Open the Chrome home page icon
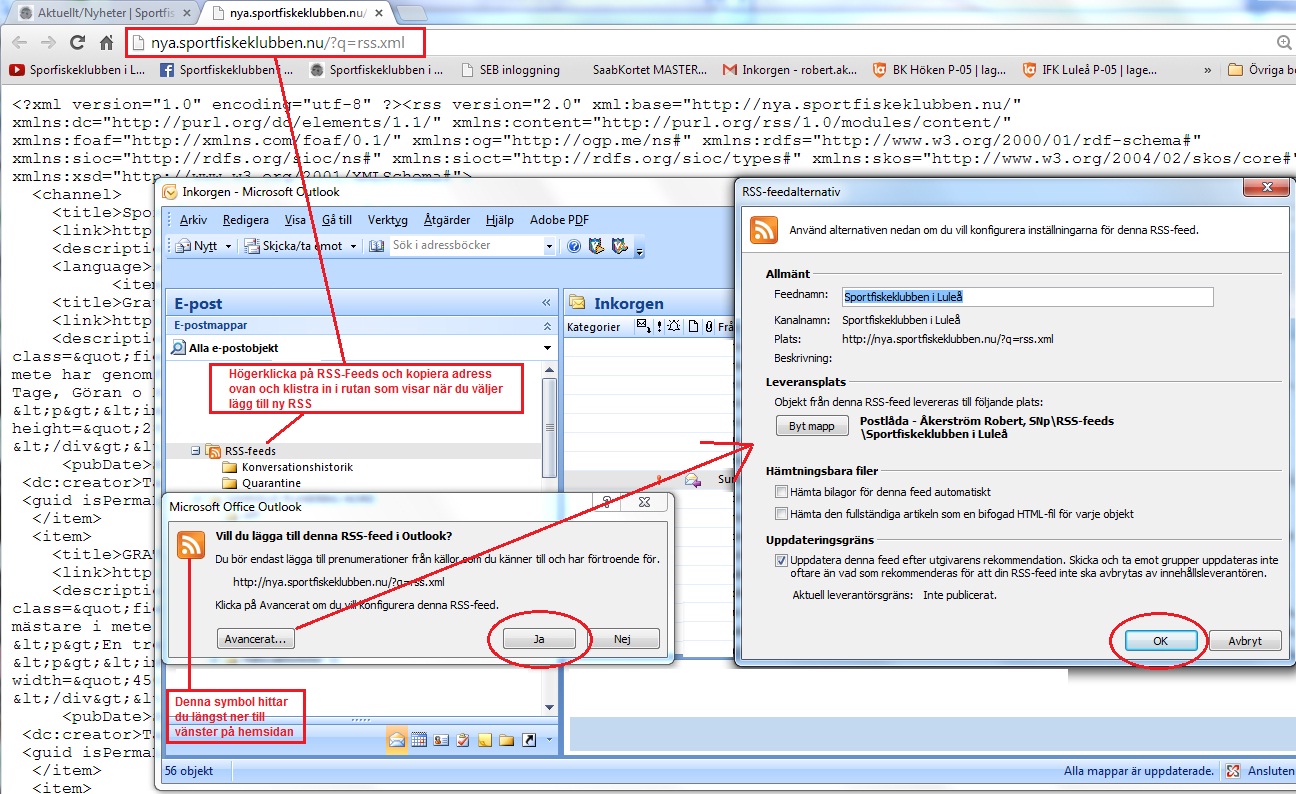Viewport: 1296px width, 794px height. (x=106, y=43)
